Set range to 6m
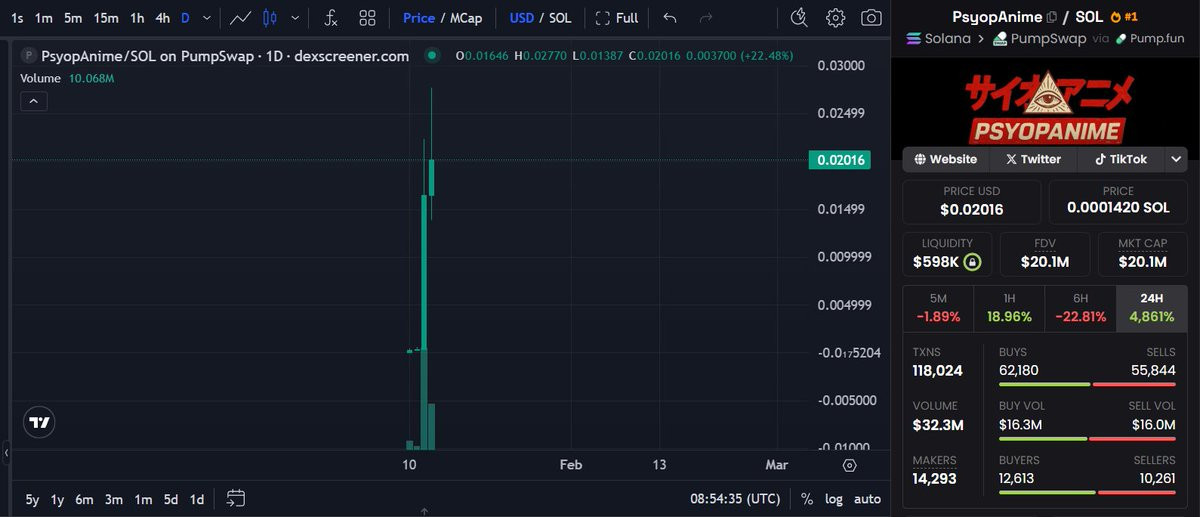 [x=85, y=499]
